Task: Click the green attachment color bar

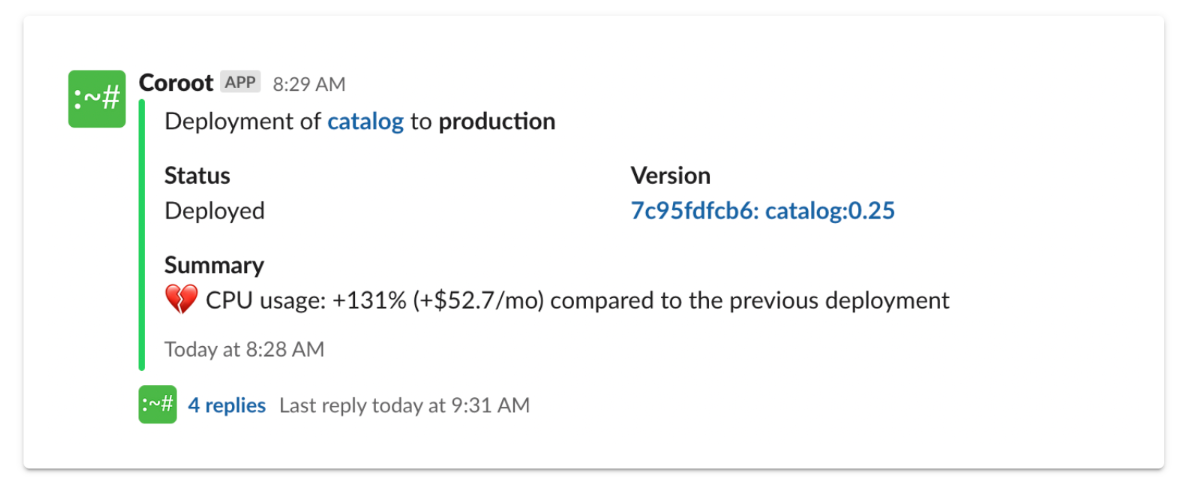Action: pos(142,235)
